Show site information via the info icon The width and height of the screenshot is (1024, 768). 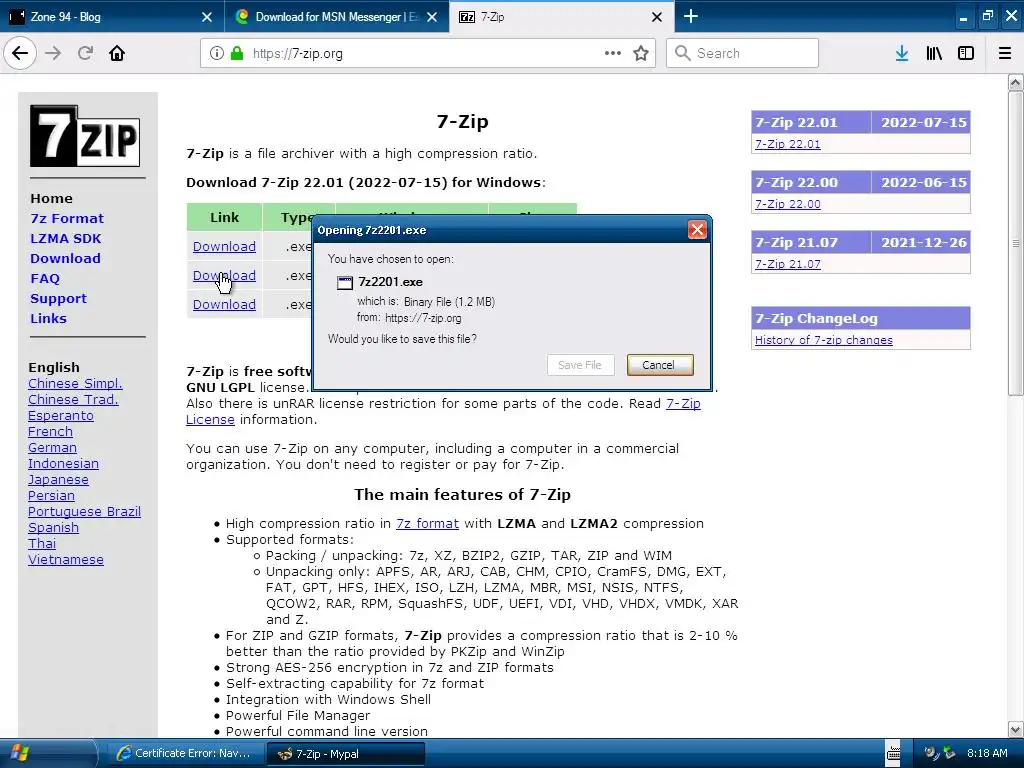217,53
